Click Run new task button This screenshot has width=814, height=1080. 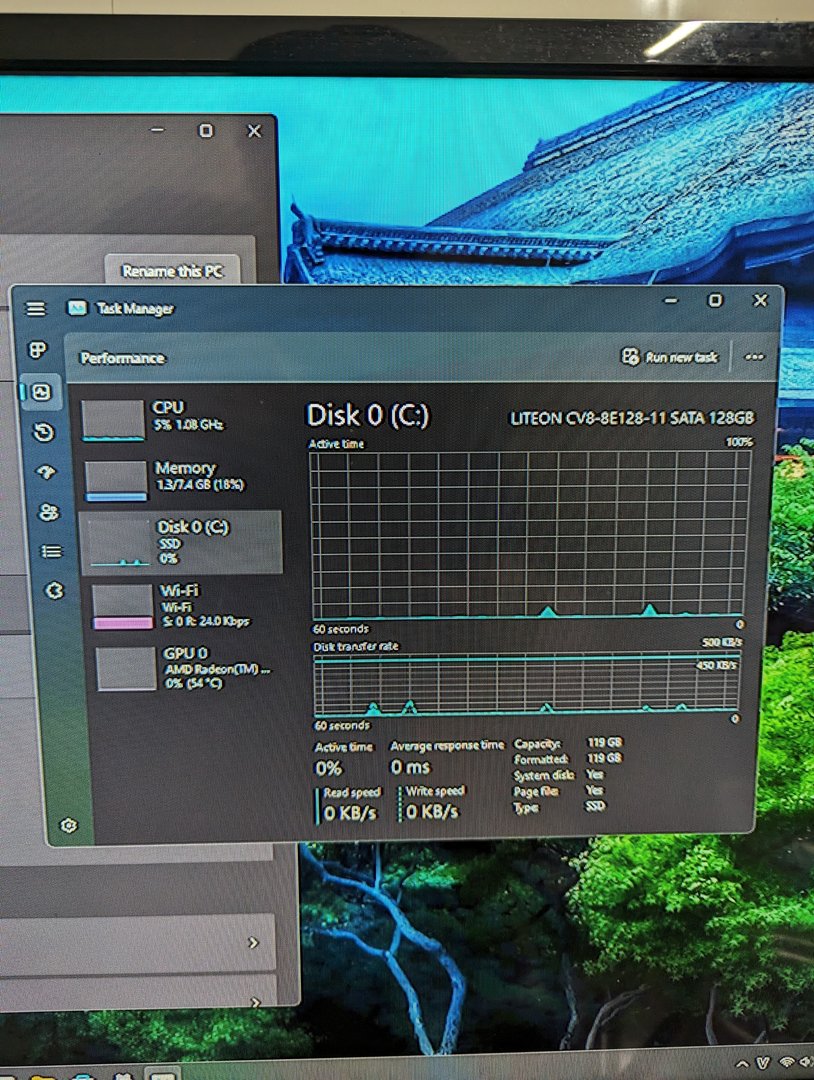[669, 357]
